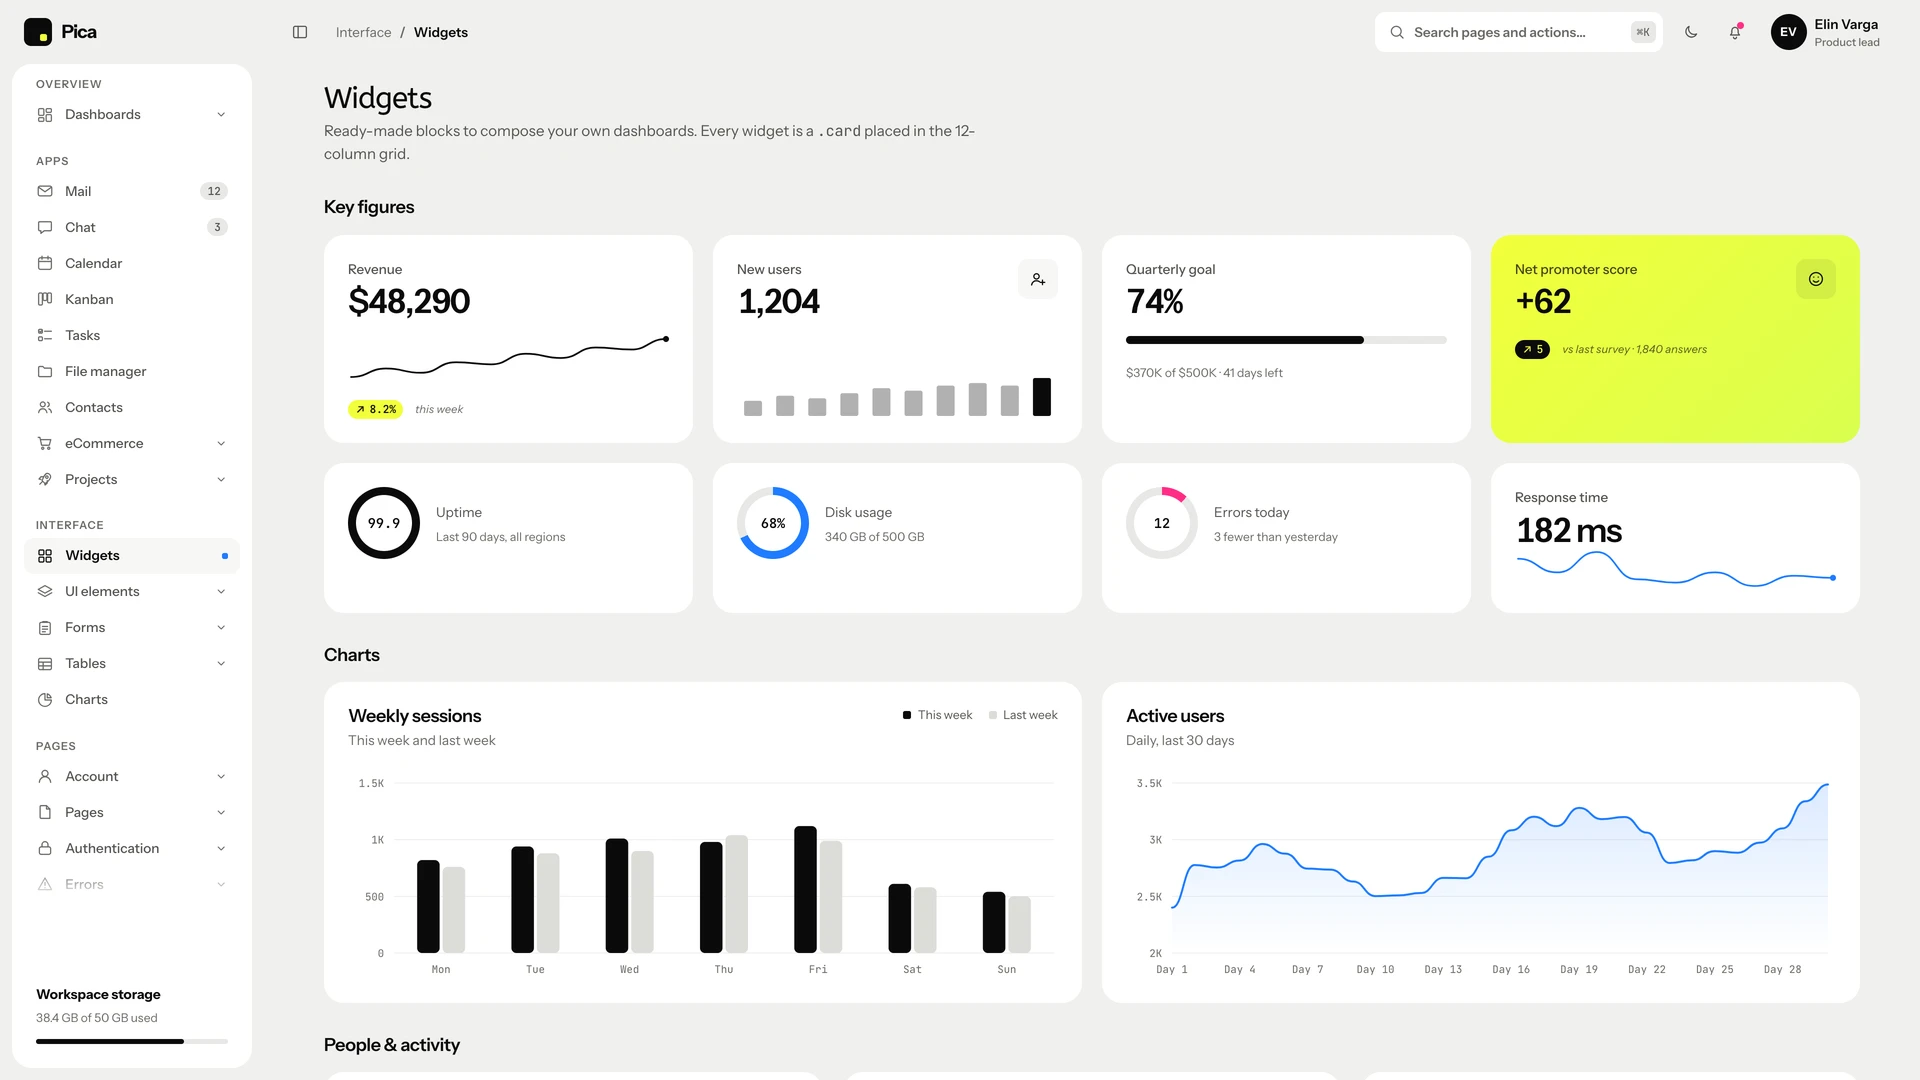Open Kanban board in the sidebar
This screenshot has width=1920, height=1080.
point(132,299)
